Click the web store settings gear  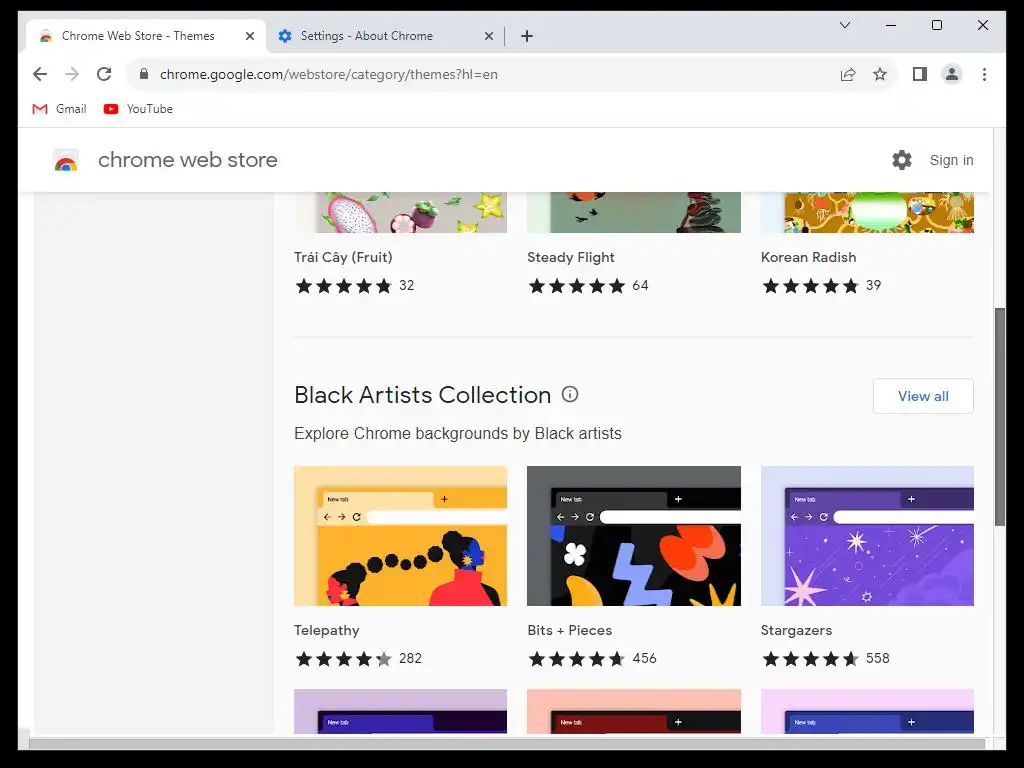tap(902, 160)
